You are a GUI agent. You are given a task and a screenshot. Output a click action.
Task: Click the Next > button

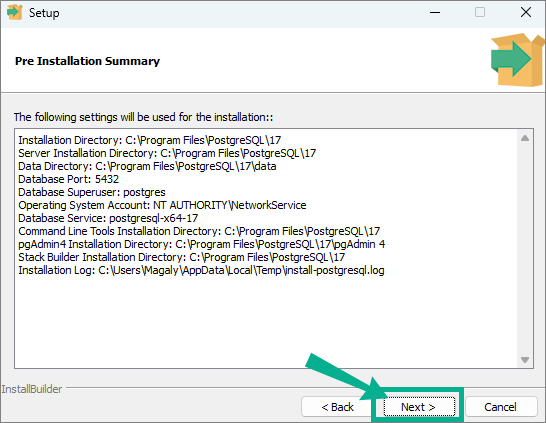419,406
